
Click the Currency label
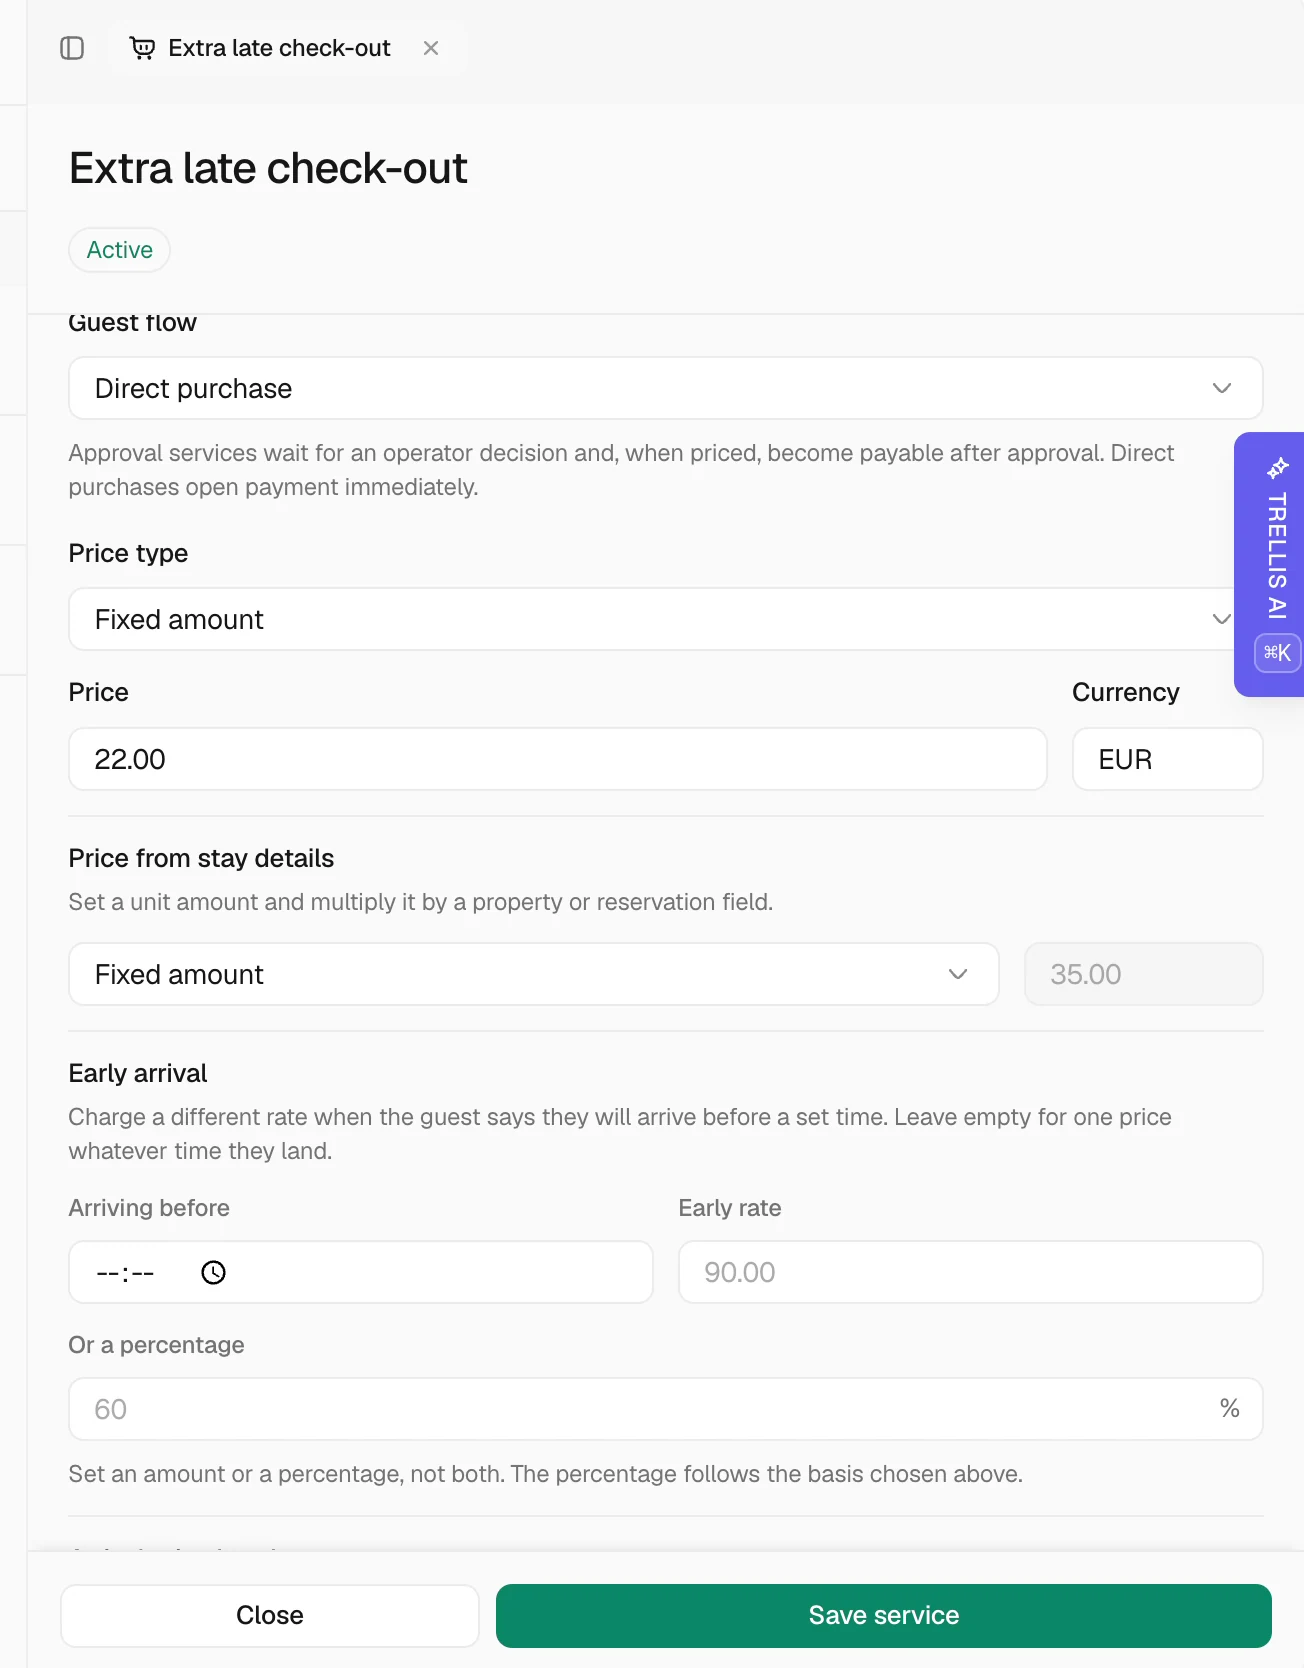point(1126,692)
